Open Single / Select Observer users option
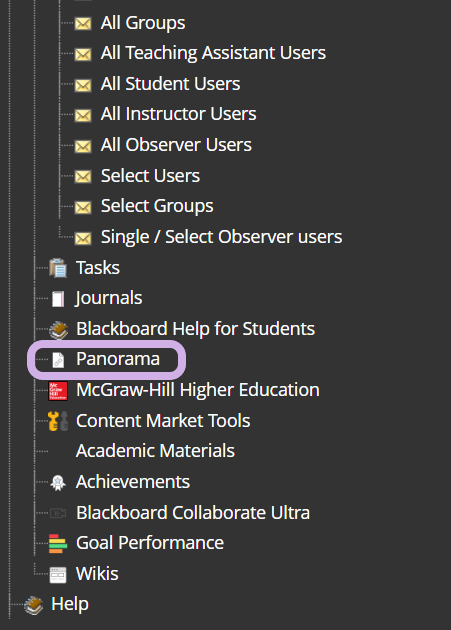The width and height of the screenshot is (451, 630). (x=221, y=237)
